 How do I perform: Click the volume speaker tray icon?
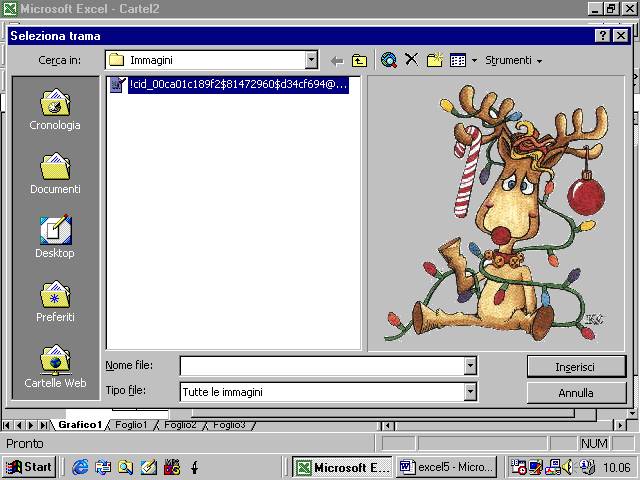(x=567, y=467)
